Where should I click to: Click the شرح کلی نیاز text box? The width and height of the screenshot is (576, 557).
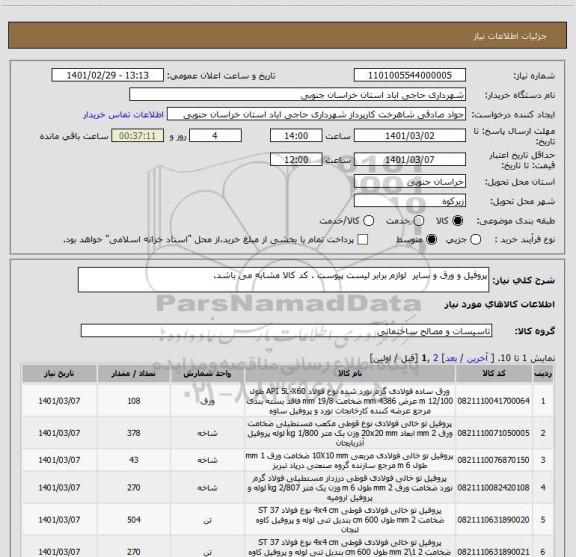[283, 280]
